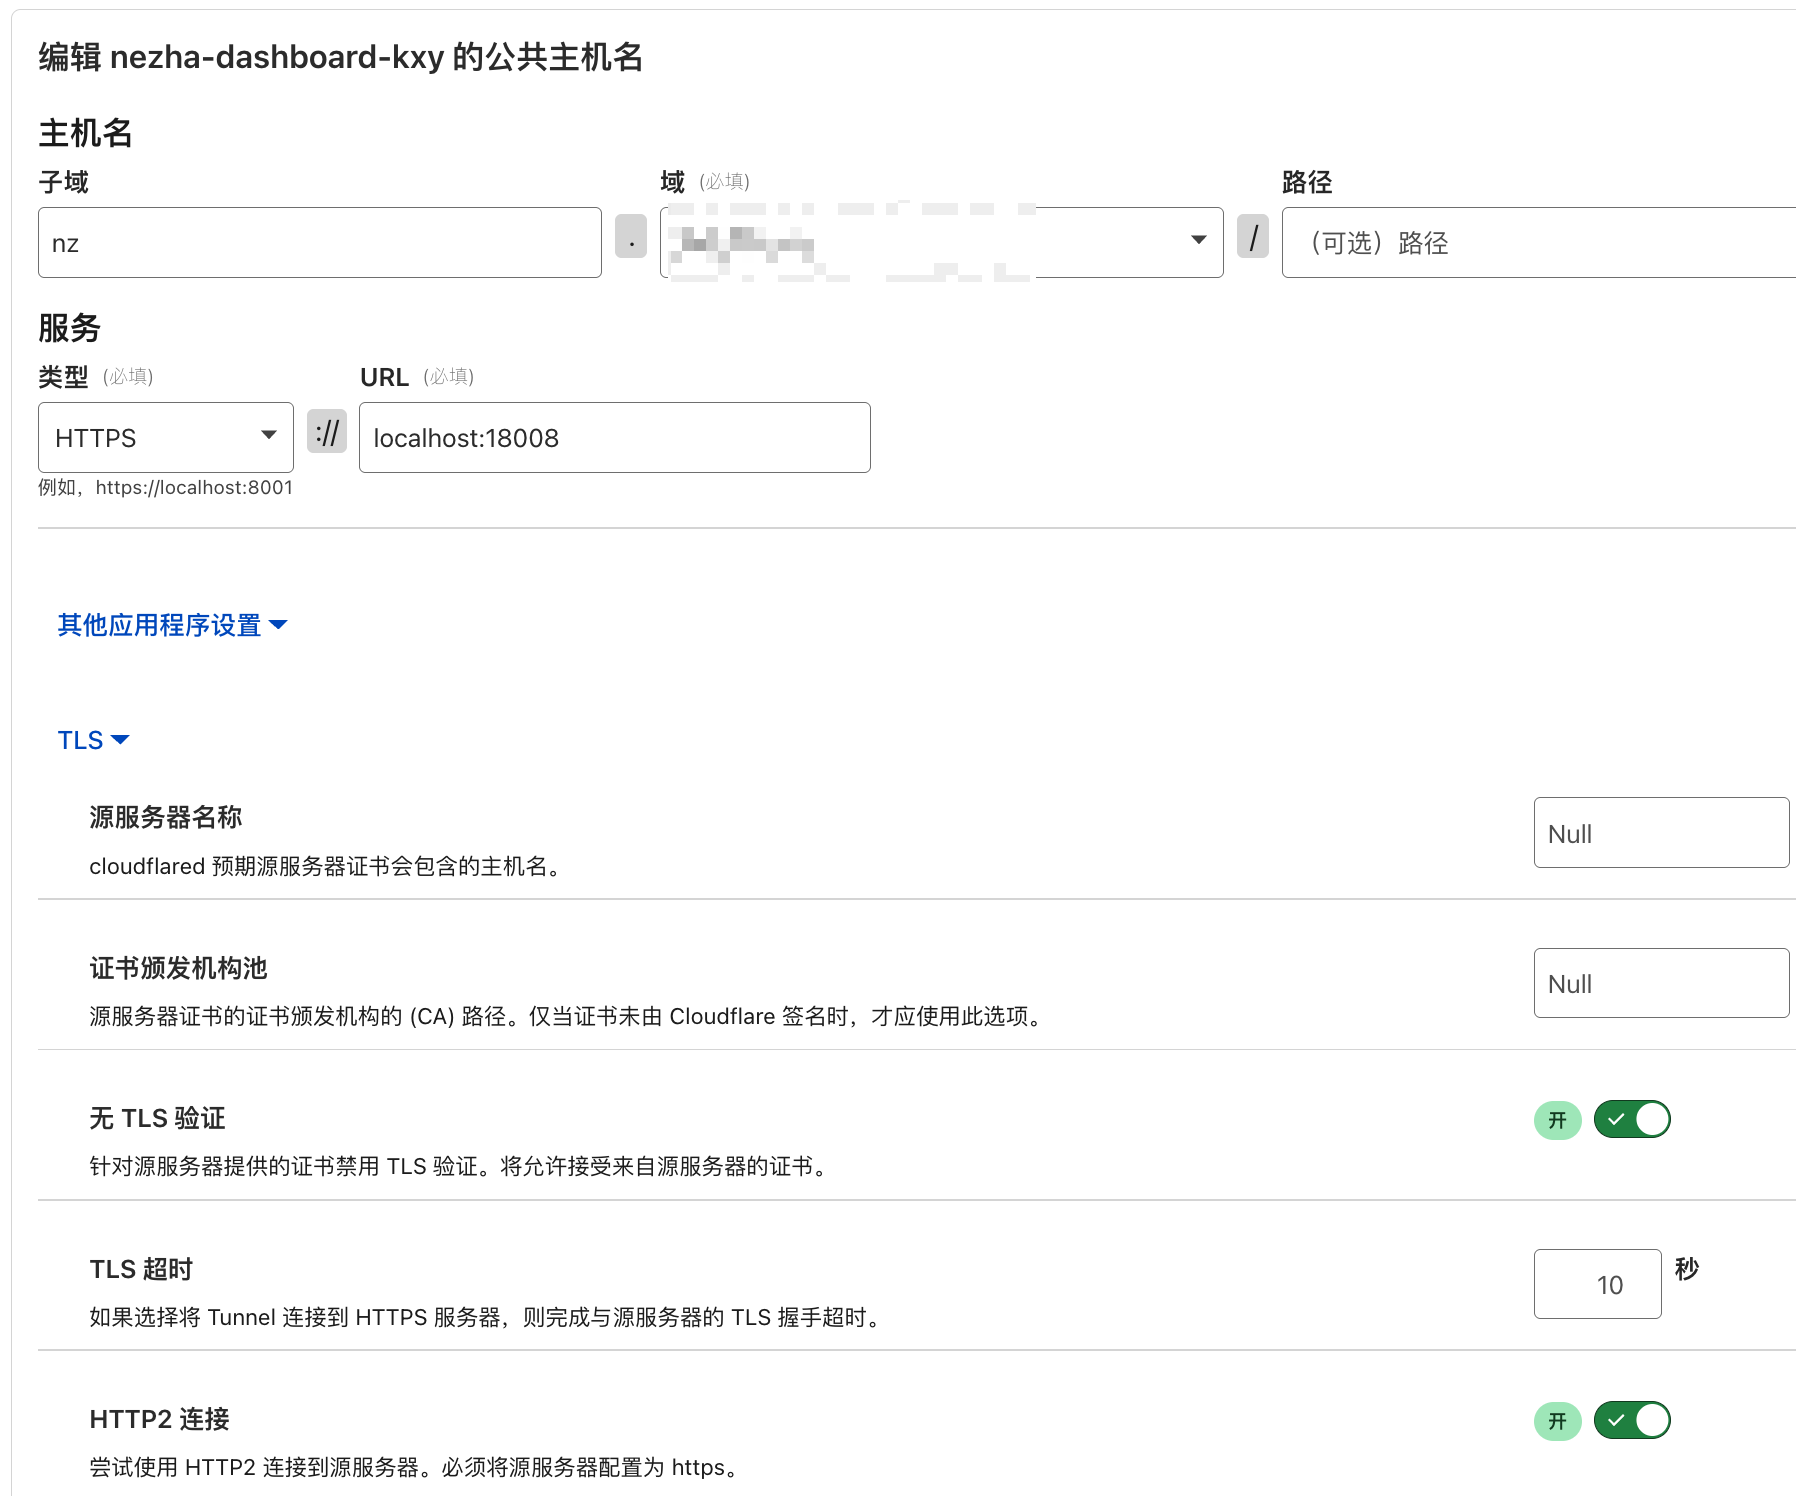Click the TLS section caret arrow
Image resolution: width=1796 pixels, height=1496 pixels.
point(120,740)
